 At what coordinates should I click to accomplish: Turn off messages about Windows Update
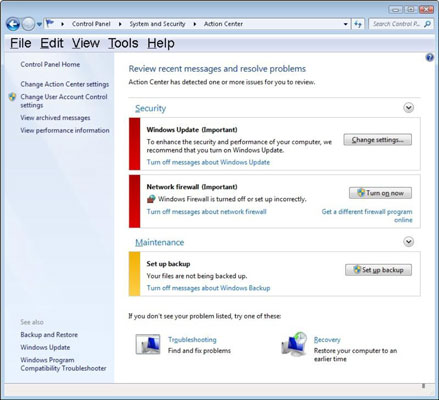pyautogui.click(x=208, y=162)
